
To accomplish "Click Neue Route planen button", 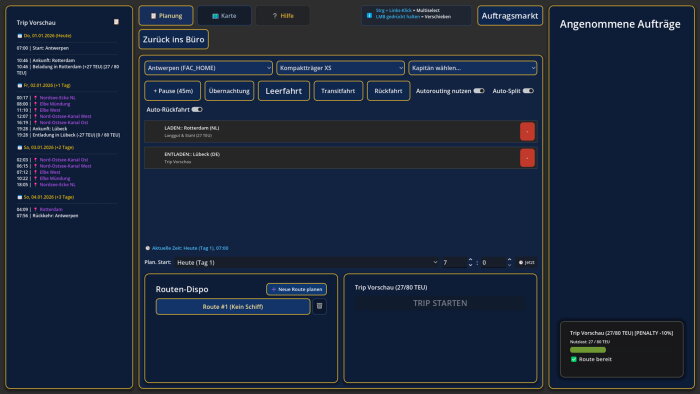I will (x=296, y=289).
